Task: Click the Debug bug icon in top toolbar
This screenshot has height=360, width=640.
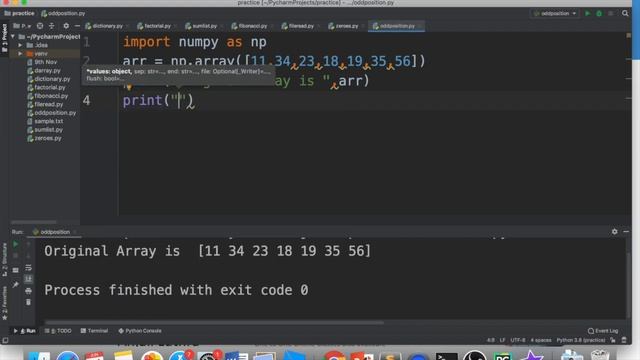Action: click(x=599, y=13)
